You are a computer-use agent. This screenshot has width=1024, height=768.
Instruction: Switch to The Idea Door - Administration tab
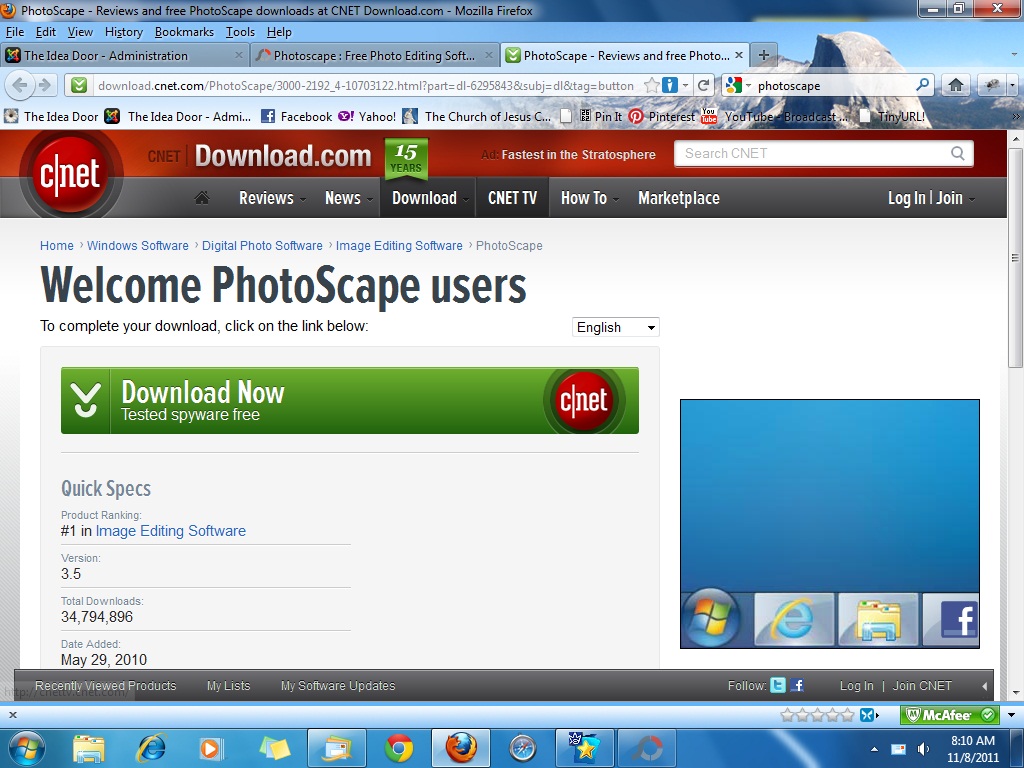pyautogui.click(x=124, y=56)
